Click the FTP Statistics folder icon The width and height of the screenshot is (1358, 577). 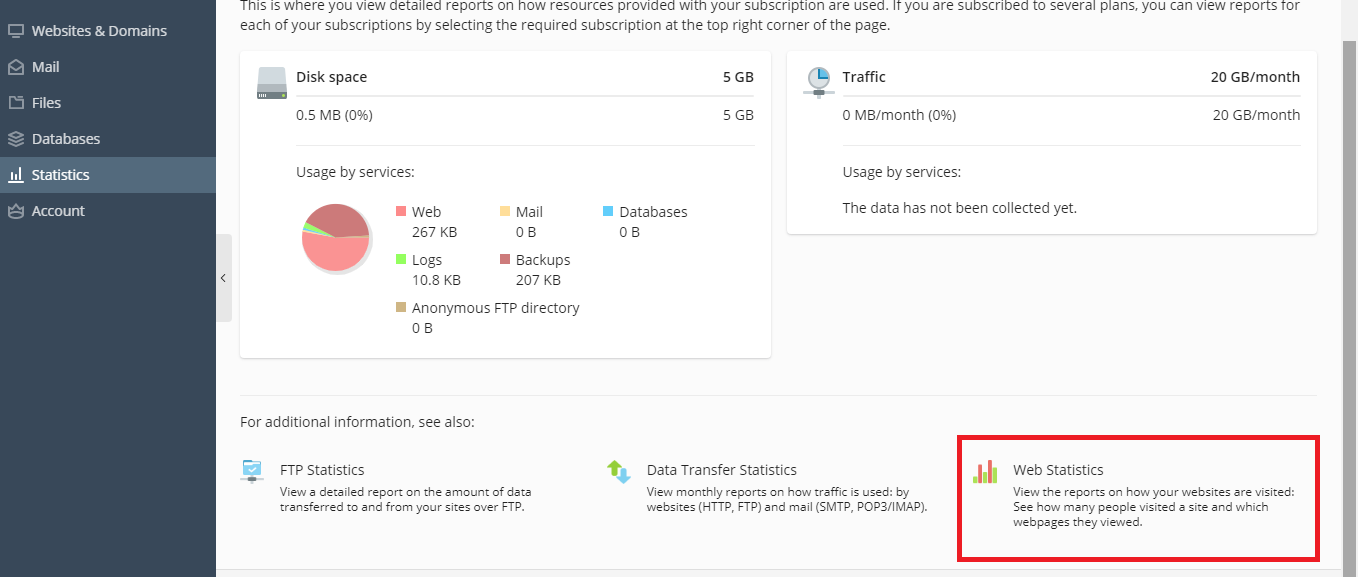click(253, 471)
